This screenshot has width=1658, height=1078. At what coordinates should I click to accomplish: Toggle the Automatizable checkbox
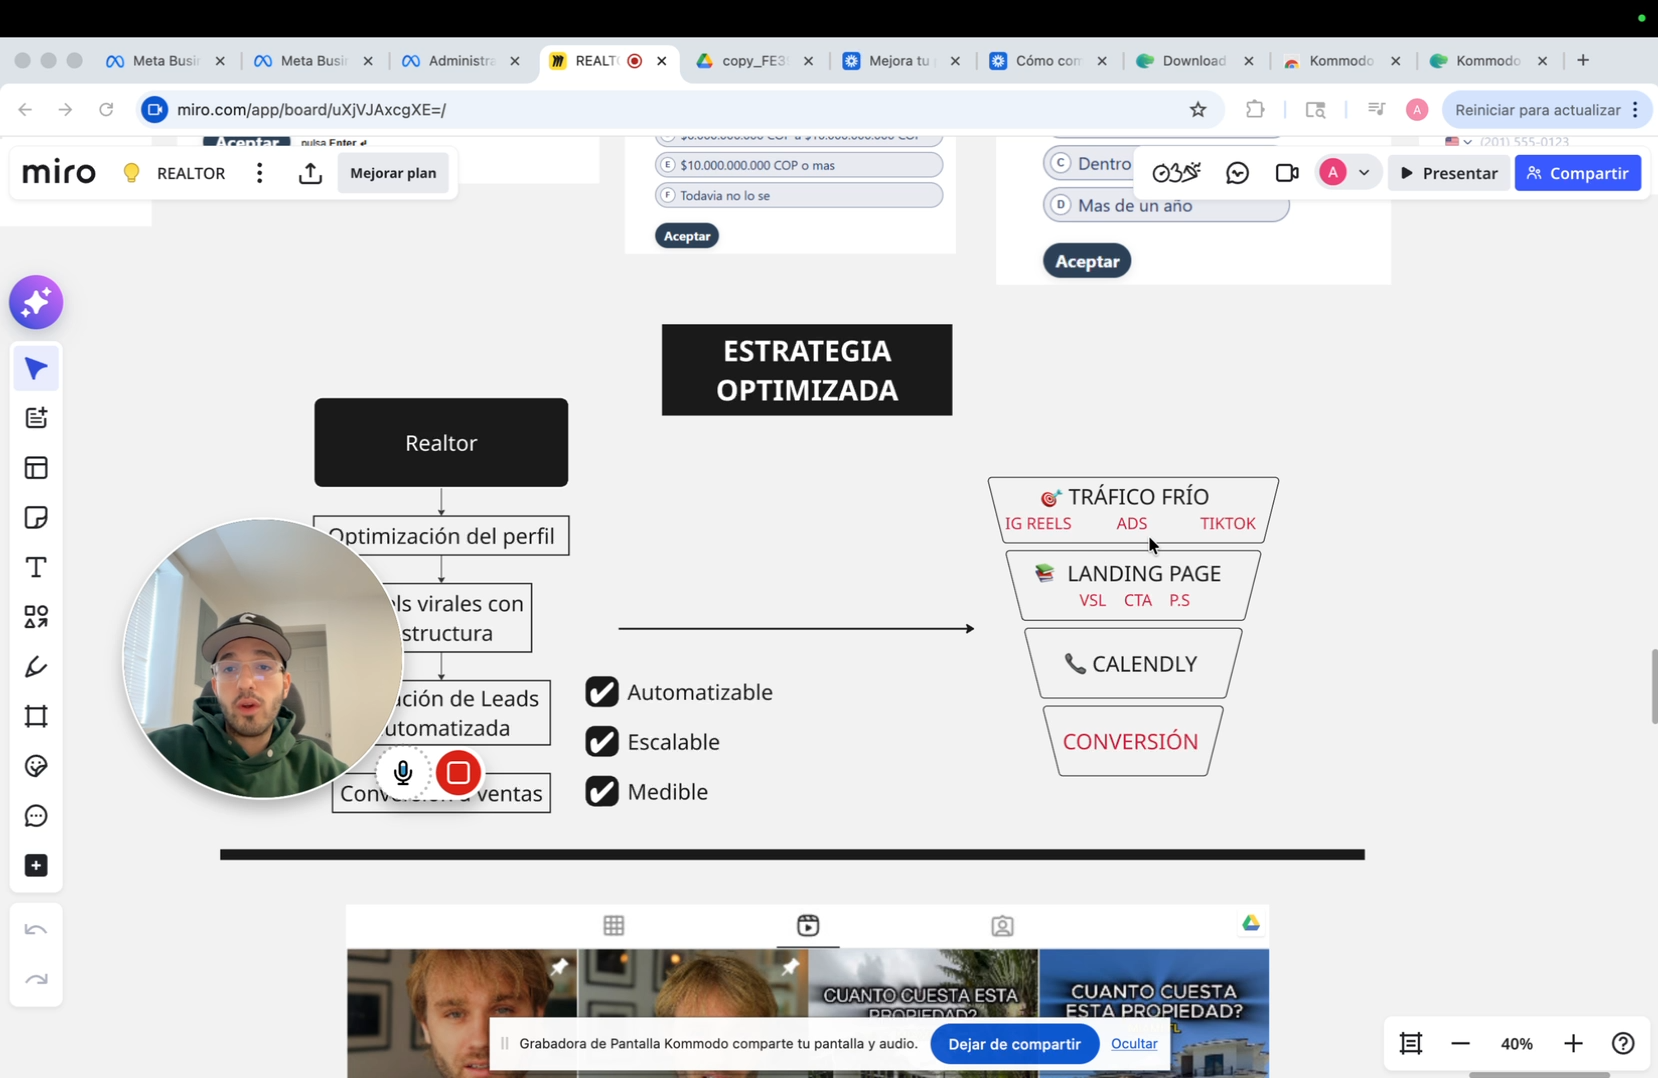pos(602,692)
